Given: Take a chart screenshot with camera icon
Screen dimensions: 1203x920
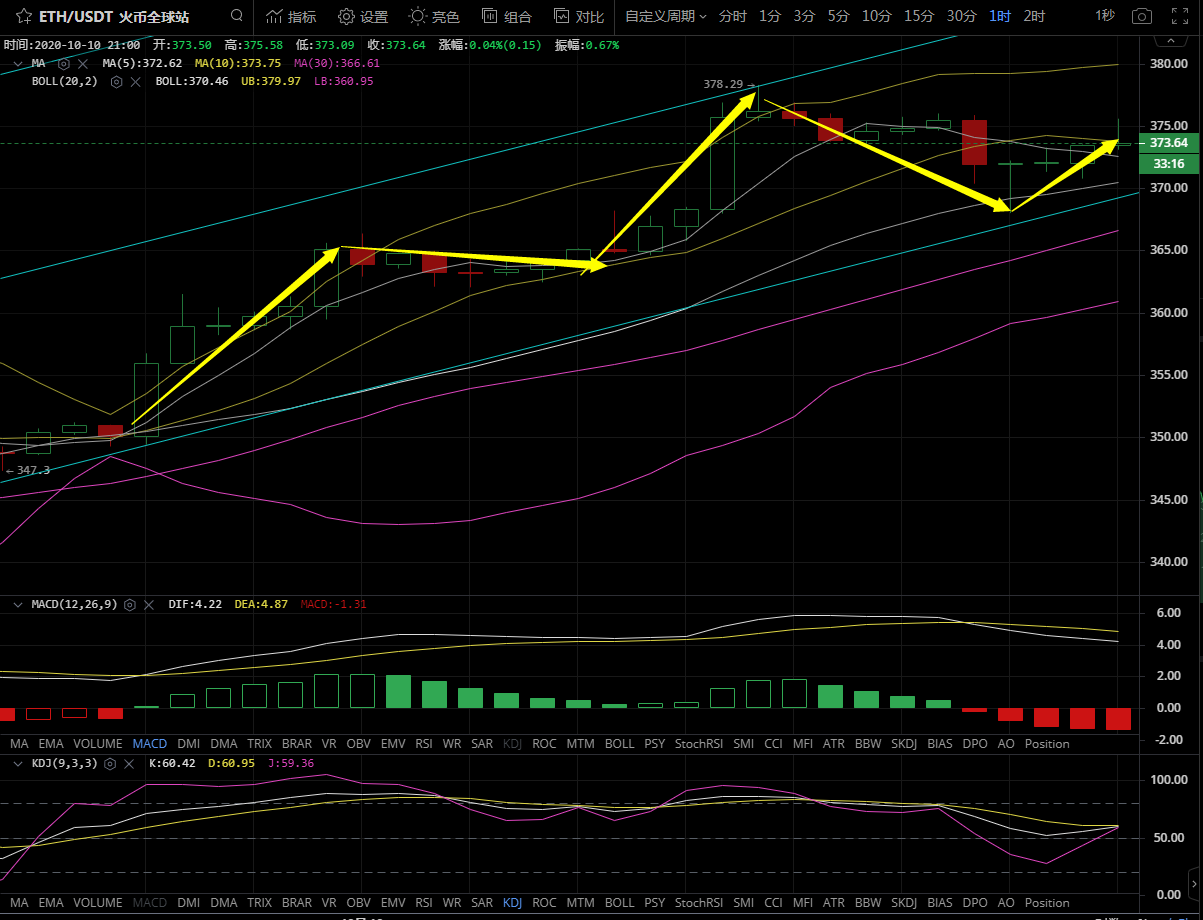Looking at the screenshot, I should (1141, 16).
